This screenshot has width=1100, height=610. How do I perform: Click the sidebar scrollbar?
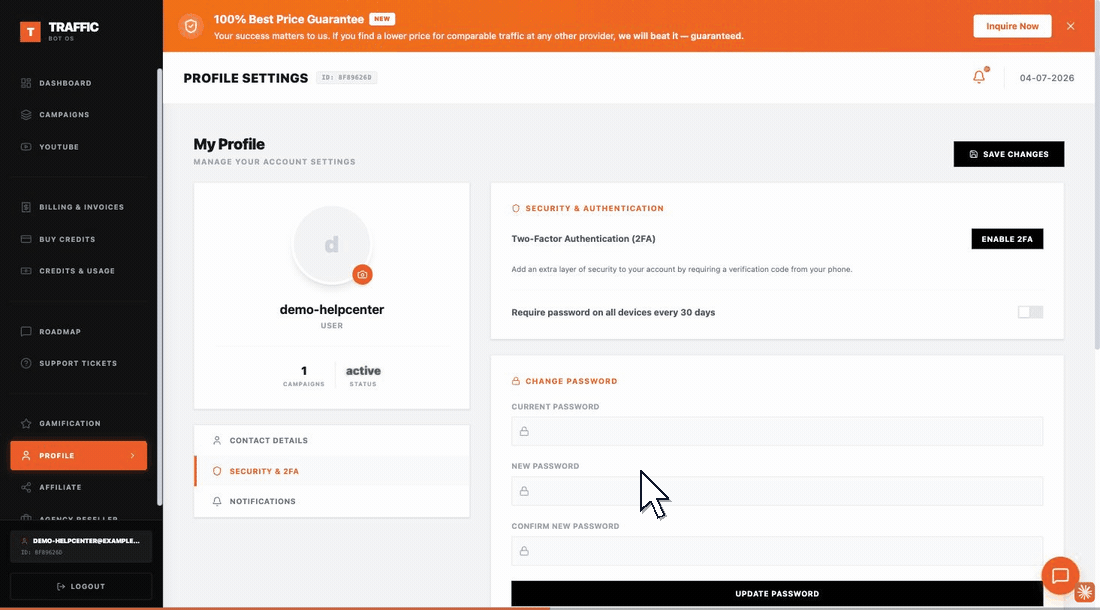[x=159, y=287]
